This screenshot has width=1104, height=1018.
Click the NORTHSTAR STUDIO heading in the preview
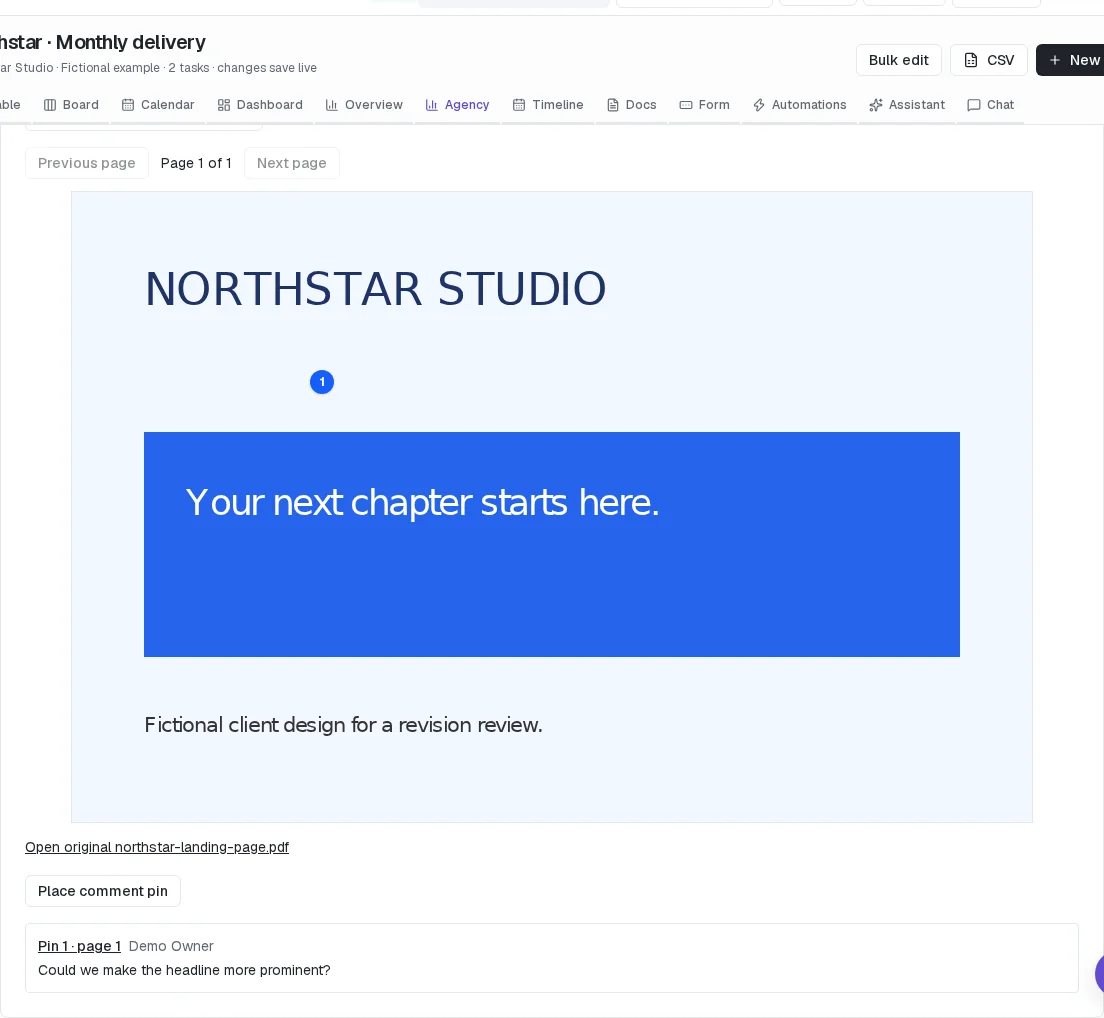click(375, 289)
